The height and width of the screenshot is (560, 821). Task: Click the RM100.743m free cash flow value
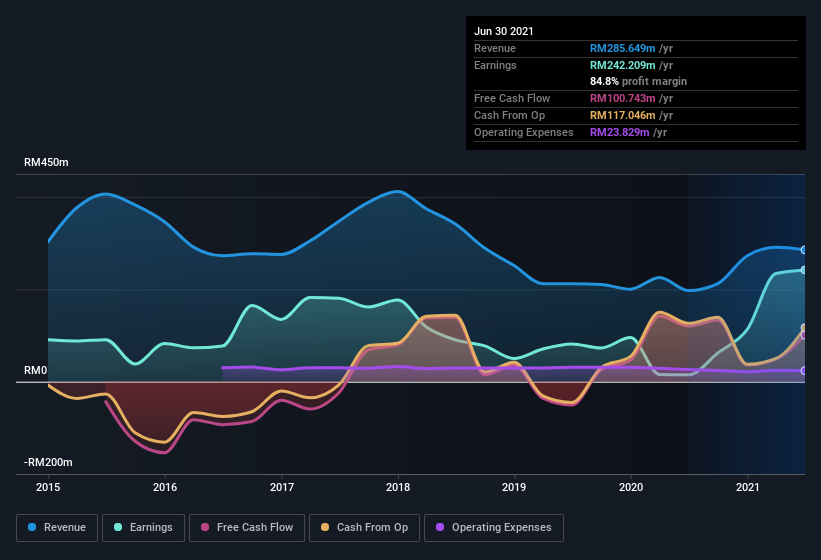pyautogui.click(x=622, y=98)
